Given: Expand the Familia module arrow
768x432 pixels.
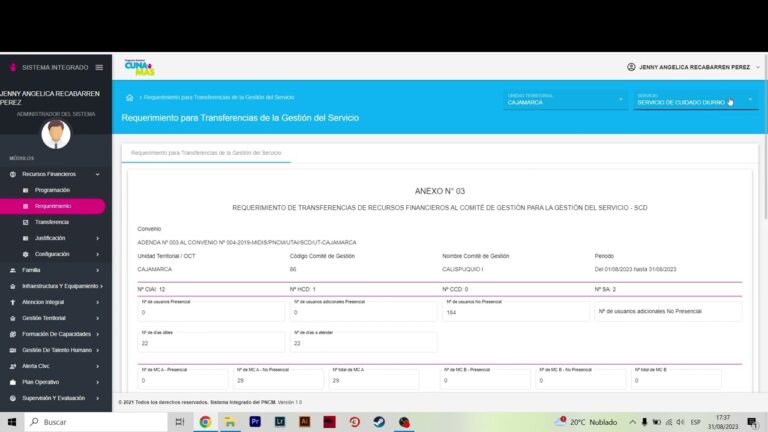Looking at the screenshot, I should [x=97, y=270].
